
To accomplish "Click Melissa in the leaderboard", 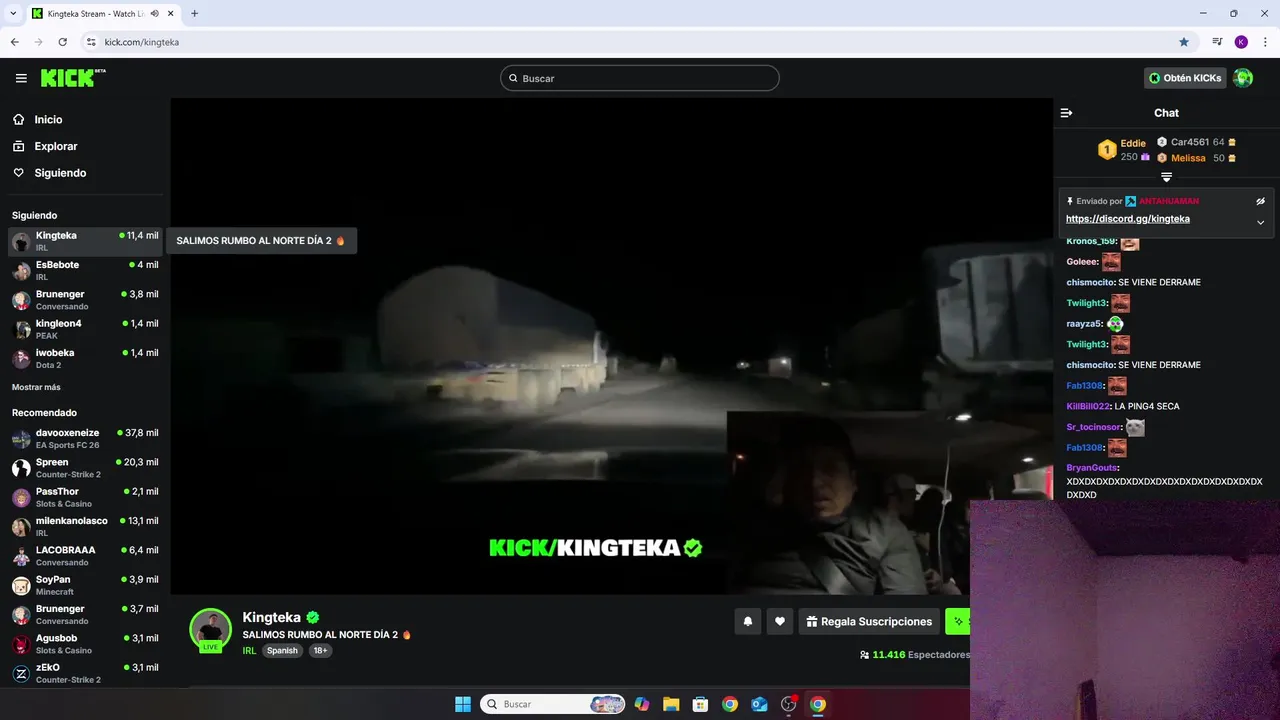I will tap(1188, 158).
